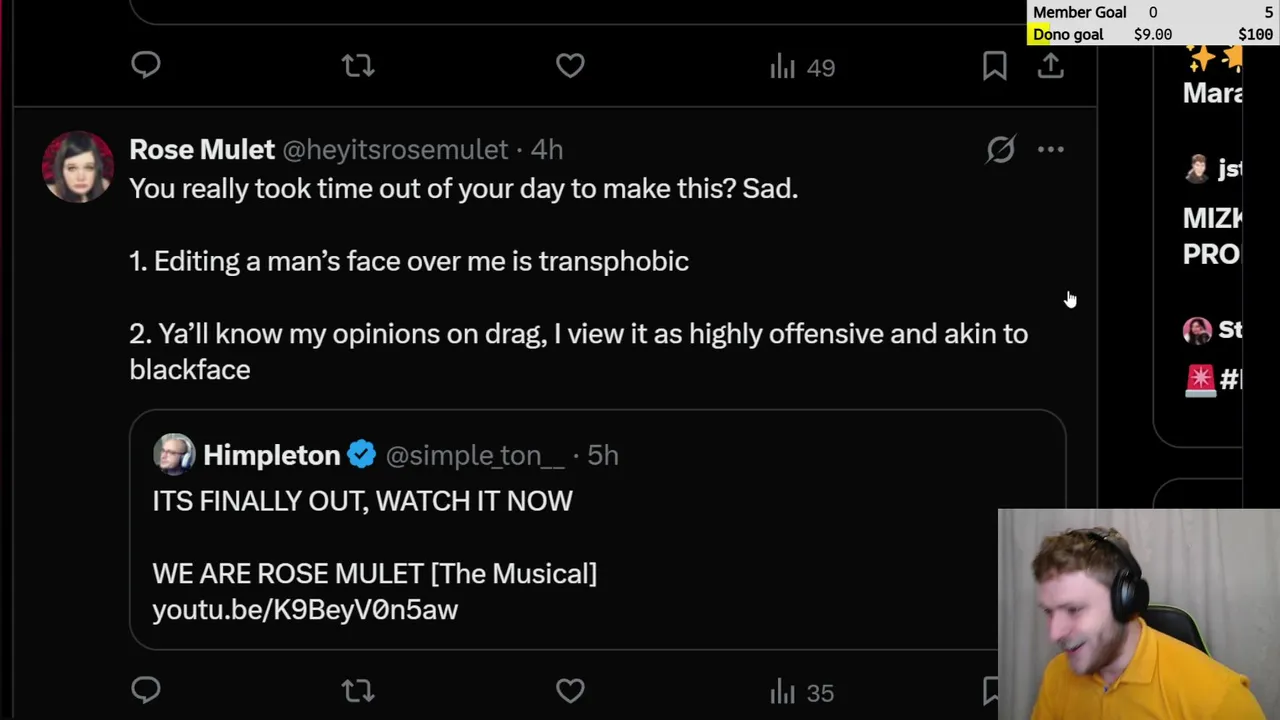Open Grok explain icon on Rose Mulet tweet
Viewport: 1280px width, 720px height.
(x=1000, y=150)
